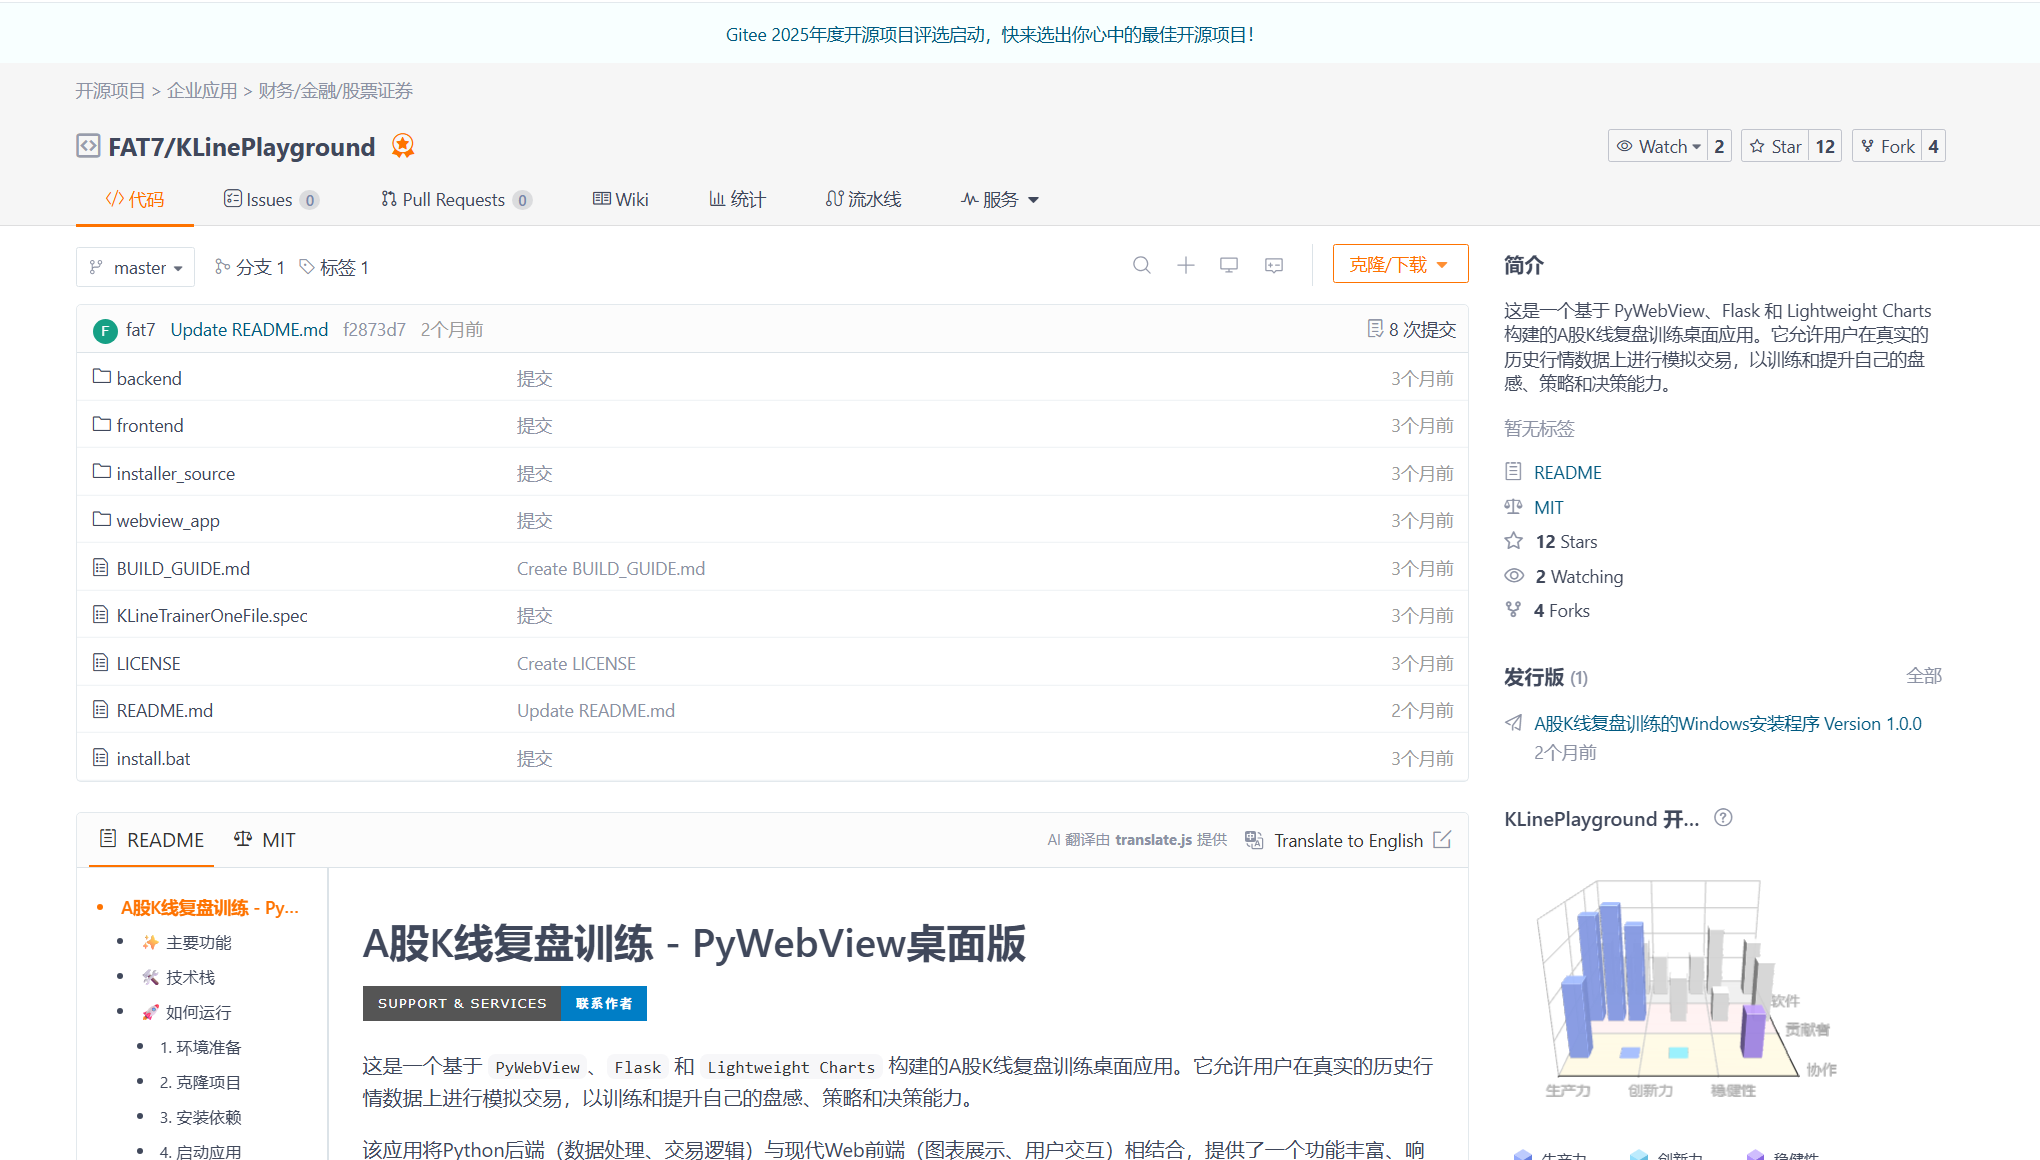Click the MIT license icon in sidebar
The width and height of the screenshot is (2040, 1160).
point(1514,507)
